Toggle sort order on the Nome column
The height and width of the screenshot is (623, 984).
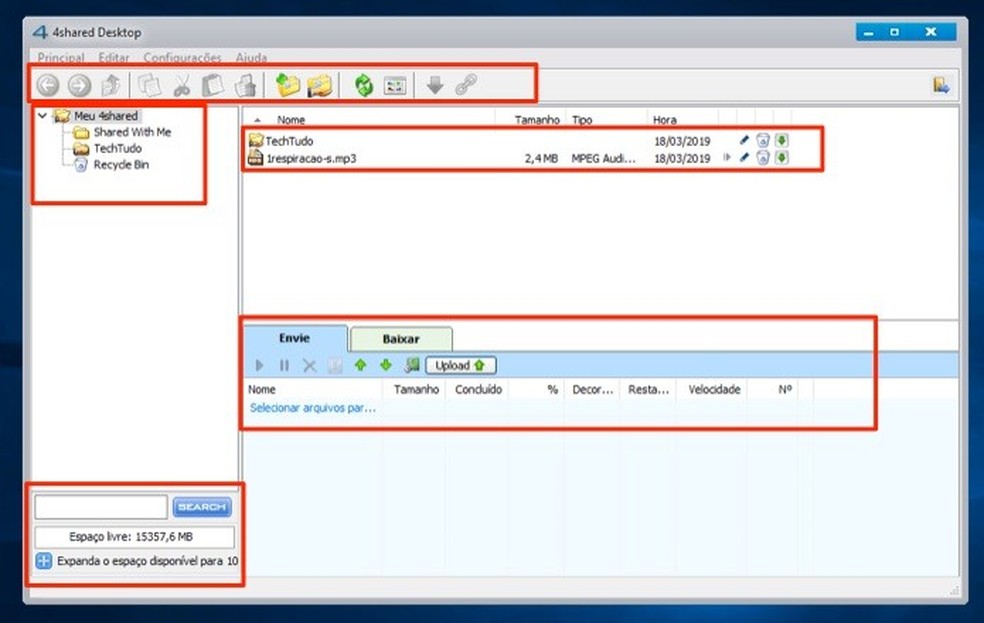[x=291, y=119]
